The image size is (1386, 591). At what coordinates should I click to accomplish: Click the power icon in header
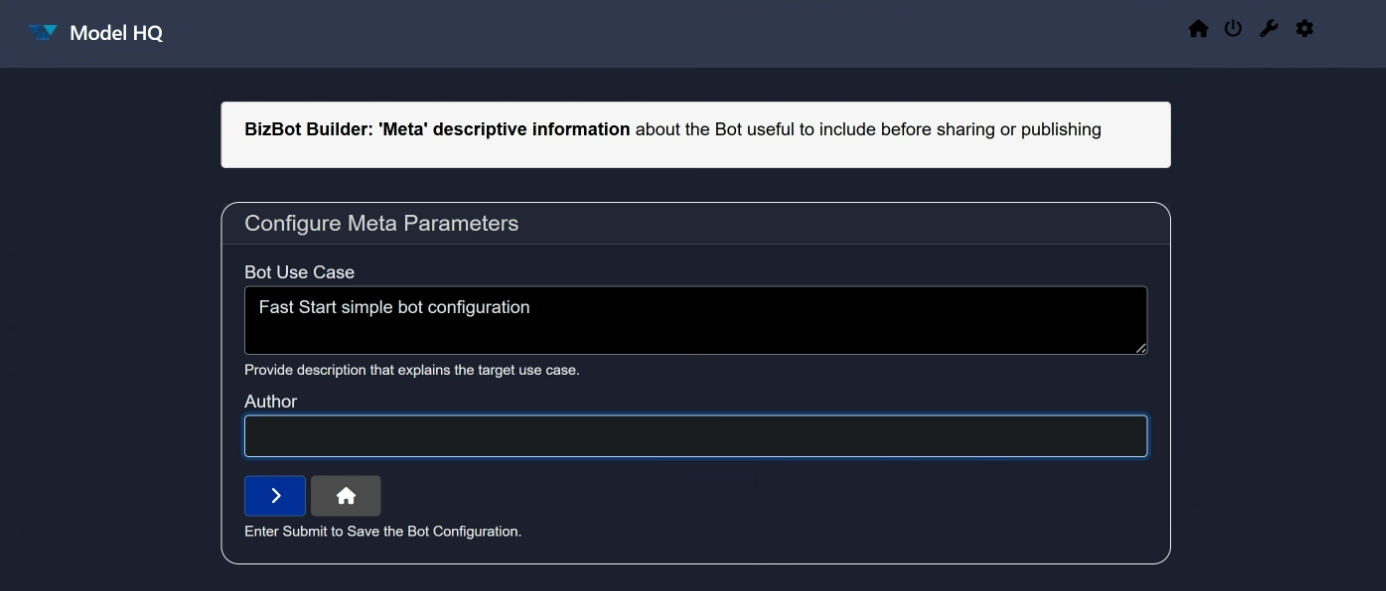1233,29
